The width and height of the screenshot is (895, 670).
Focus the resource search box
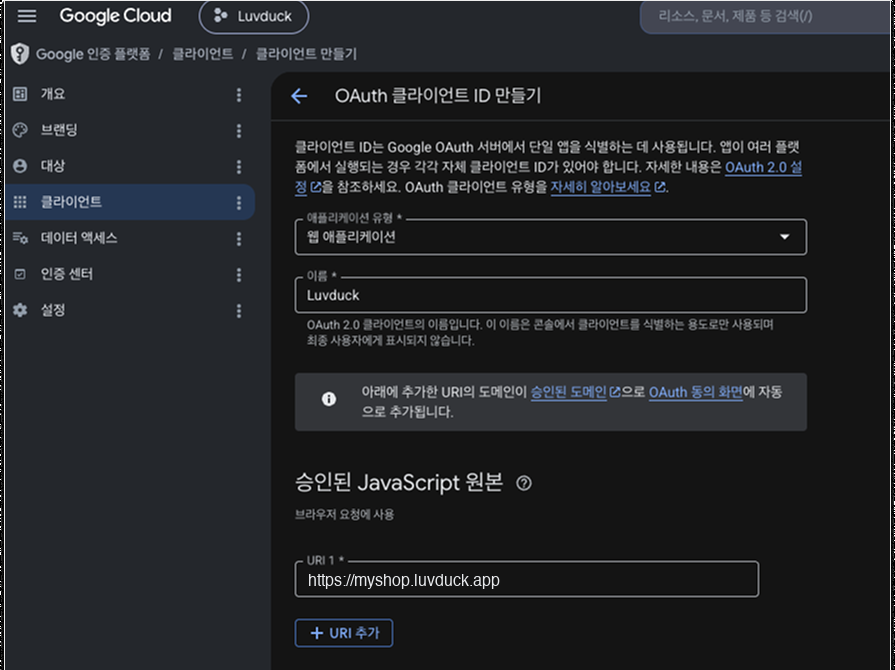pyautogui.click(x=765, y=16)
